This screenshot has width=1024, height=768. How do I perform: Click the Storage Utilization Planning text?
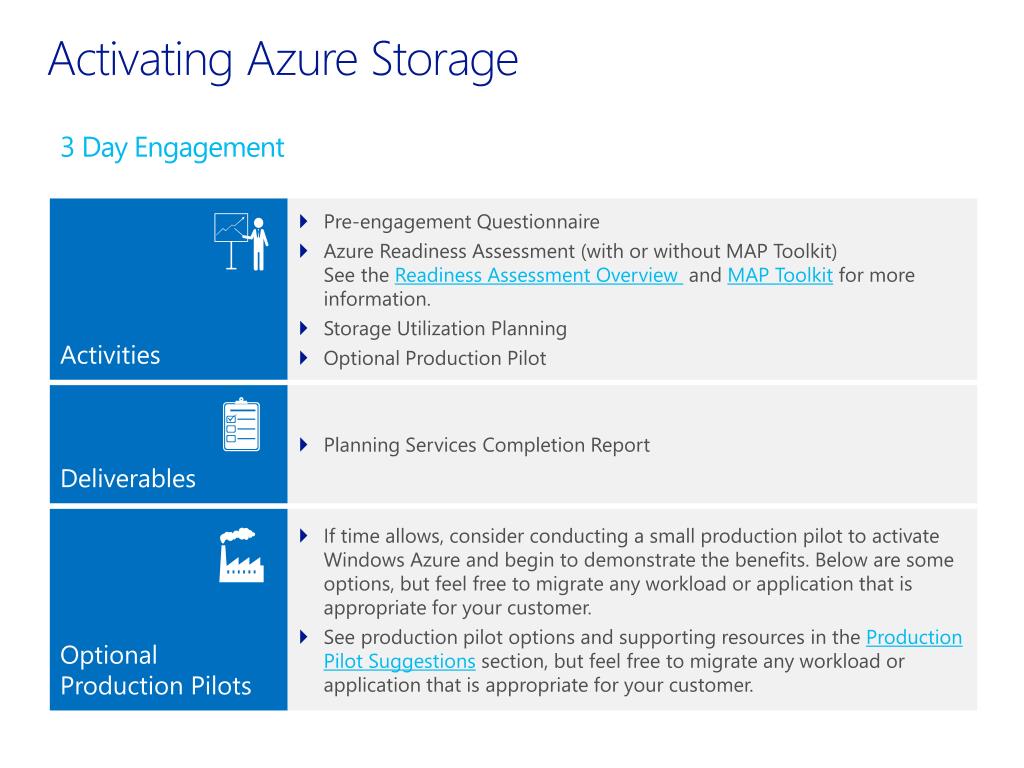point(445,328)
